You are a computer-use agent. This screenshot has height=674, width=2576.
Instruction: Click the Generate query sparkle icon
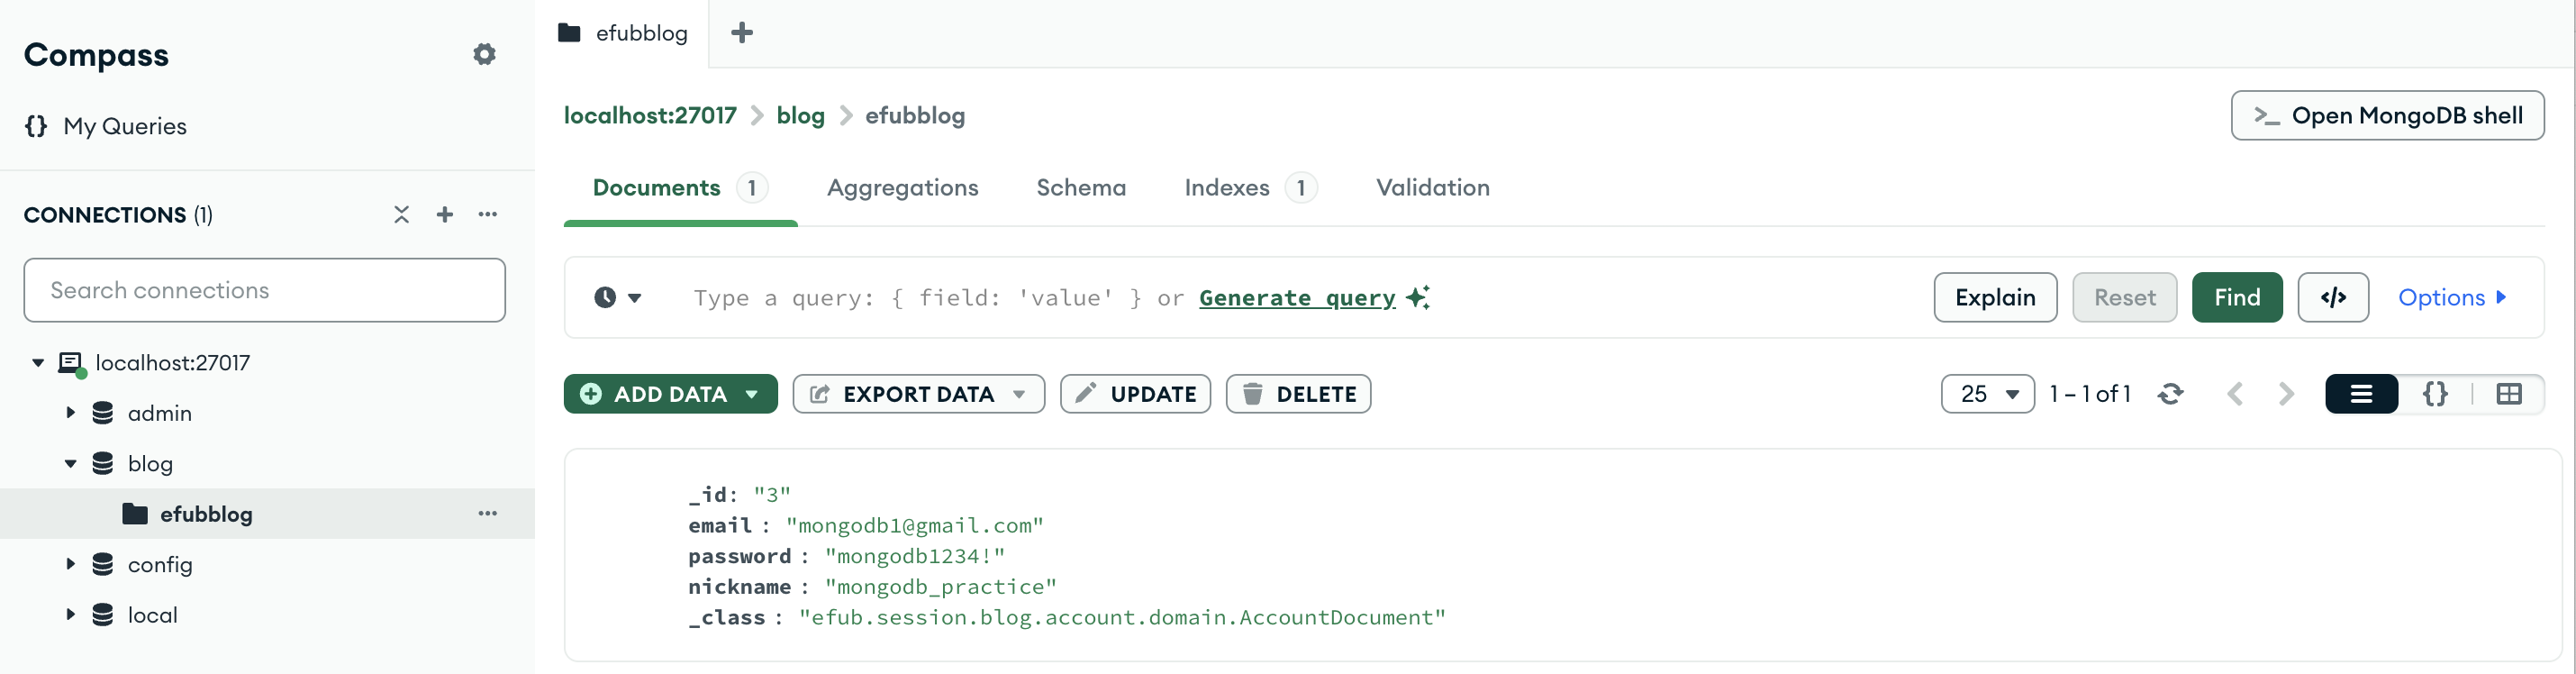pyautogui.click(x=1418, y=297)
